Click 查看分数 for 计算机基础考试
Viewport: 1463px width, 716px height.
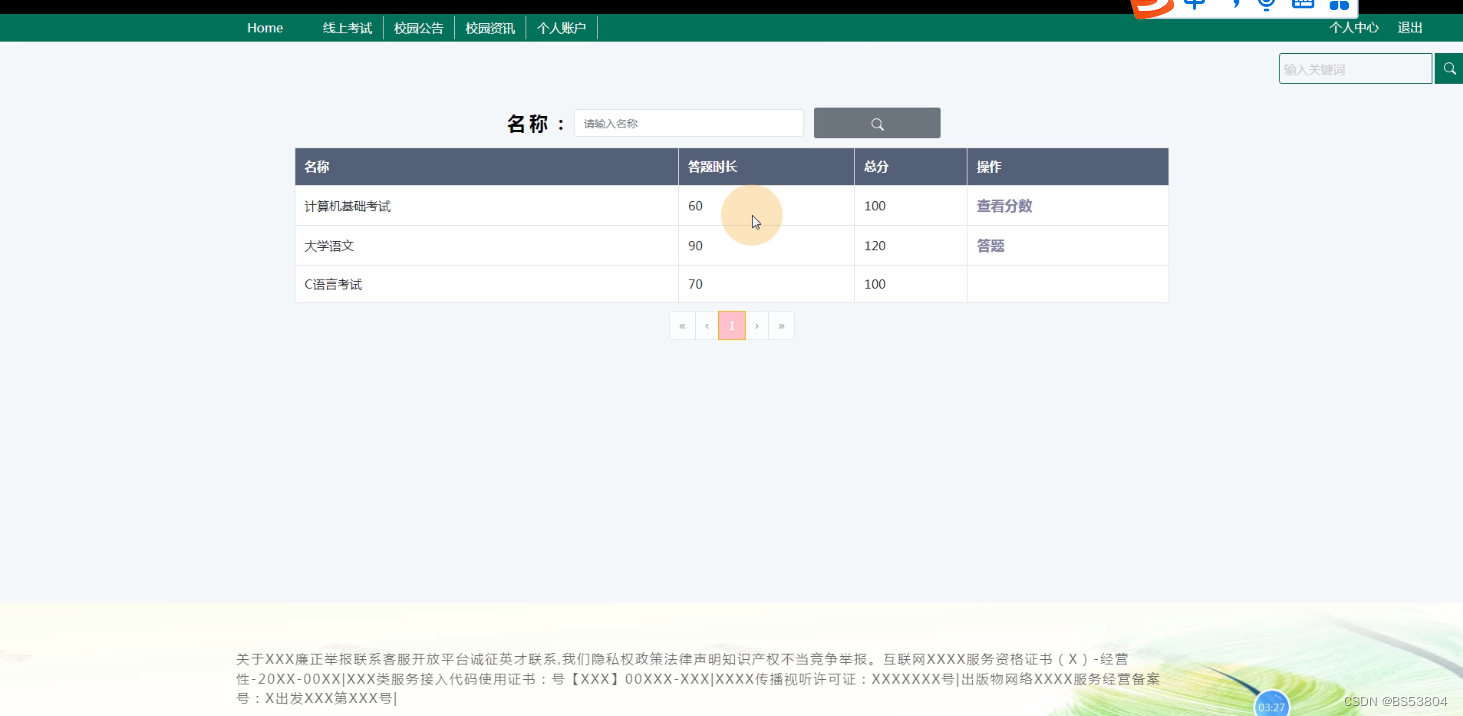[1004, 206]
